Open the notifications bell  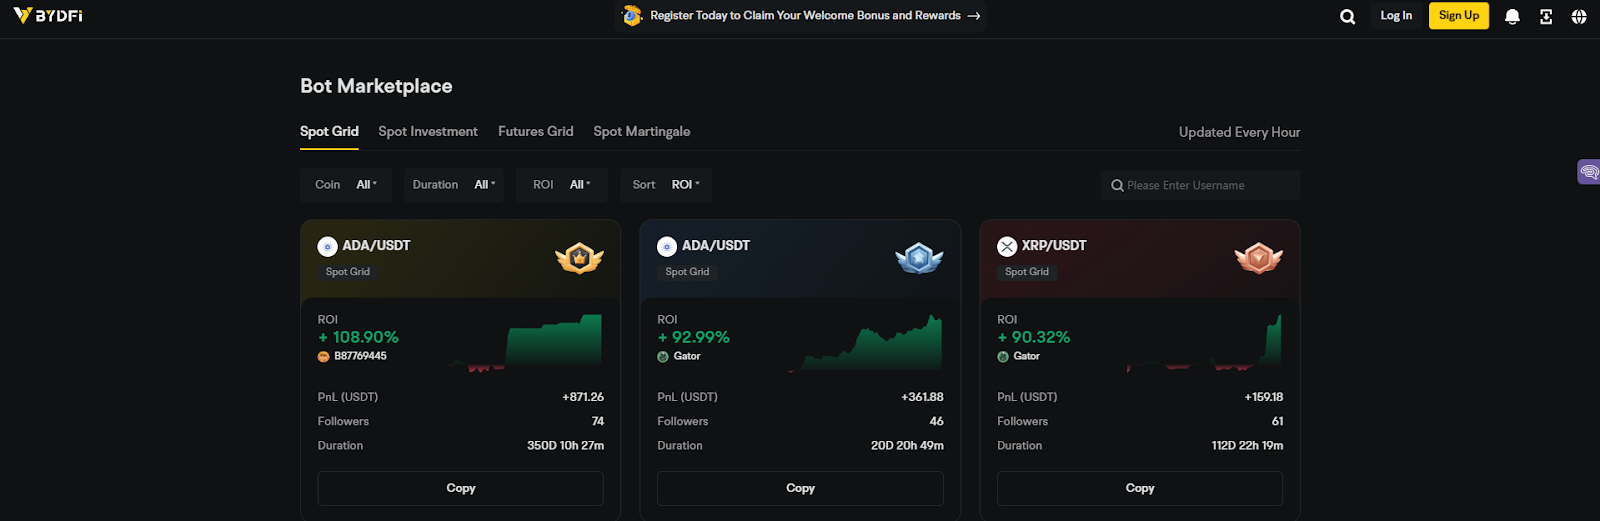1512,16
